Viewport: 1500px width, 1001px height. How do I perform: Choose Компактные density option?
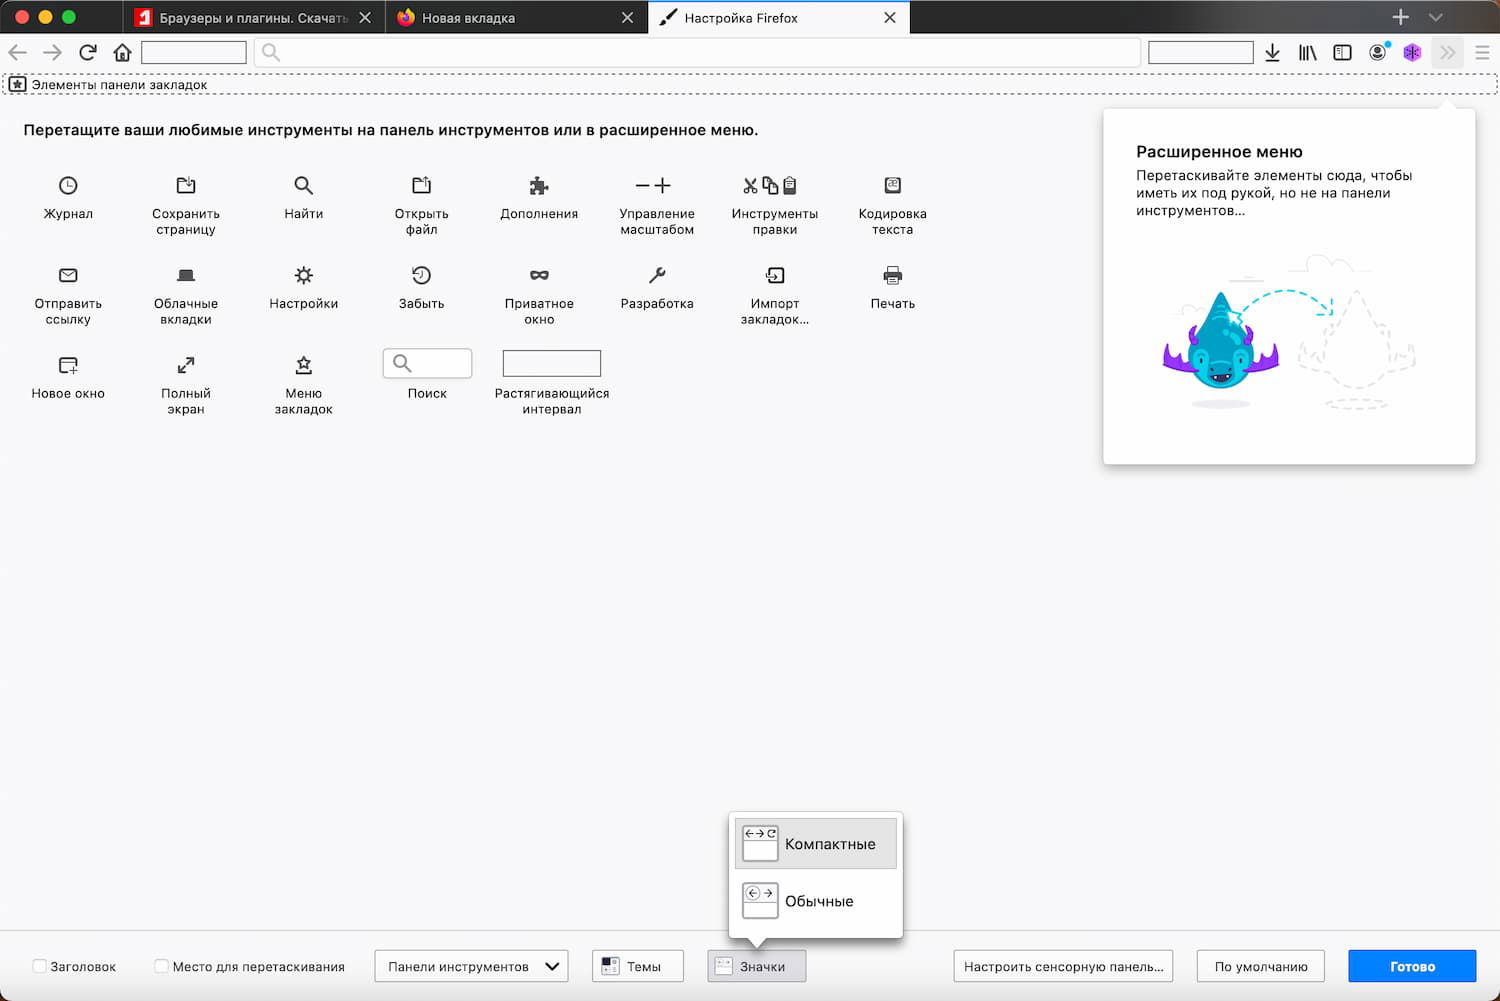pos(816,844)
